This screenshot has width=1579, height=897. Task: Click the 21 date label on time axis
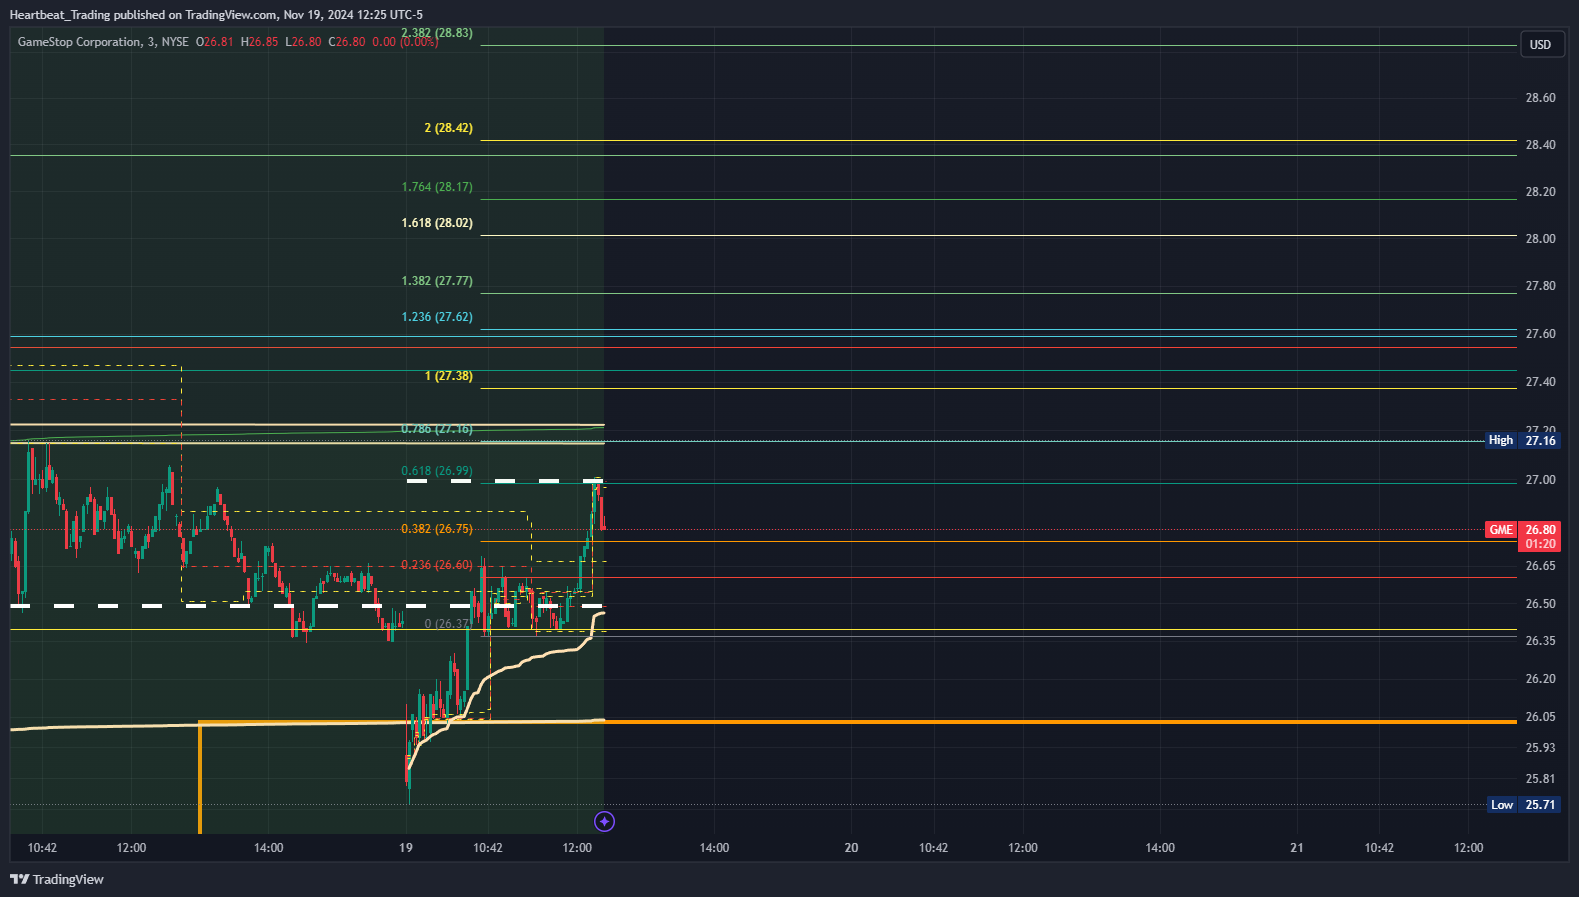click(x=1297, y=848)
